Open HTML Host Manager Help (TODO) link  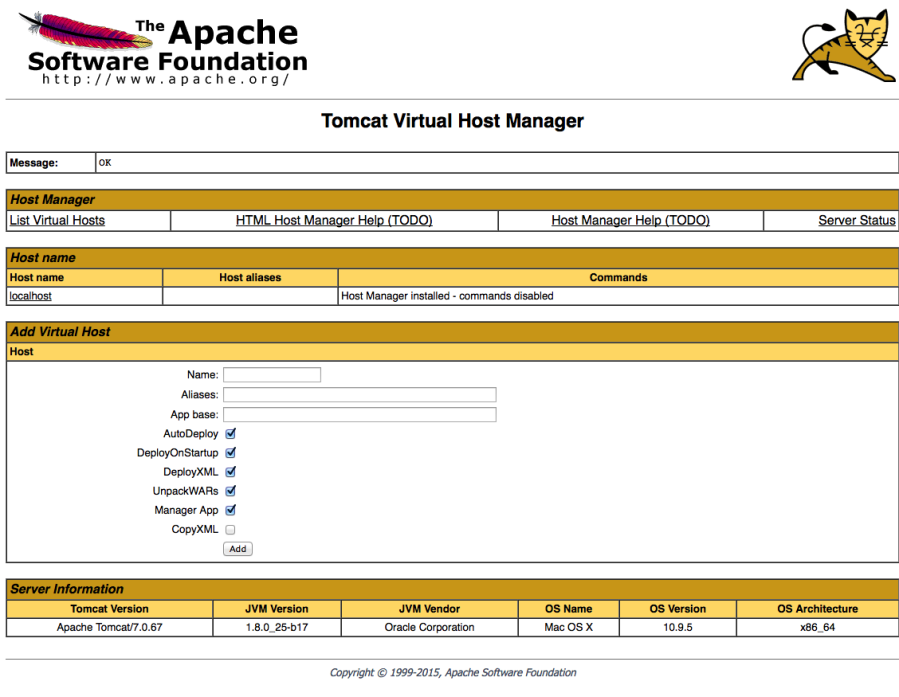click(334, 220)
